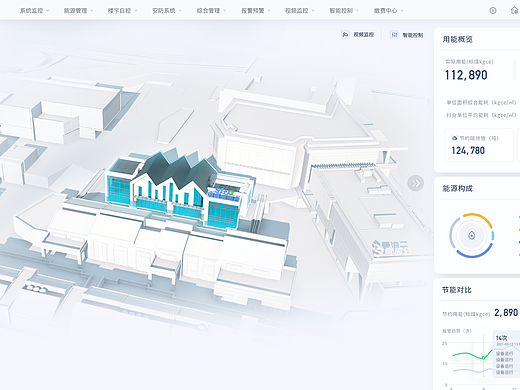Viewport: 520px width, 390px height.
Task: Collapse side panel with double-chevron button
Action: pos(416,183)
